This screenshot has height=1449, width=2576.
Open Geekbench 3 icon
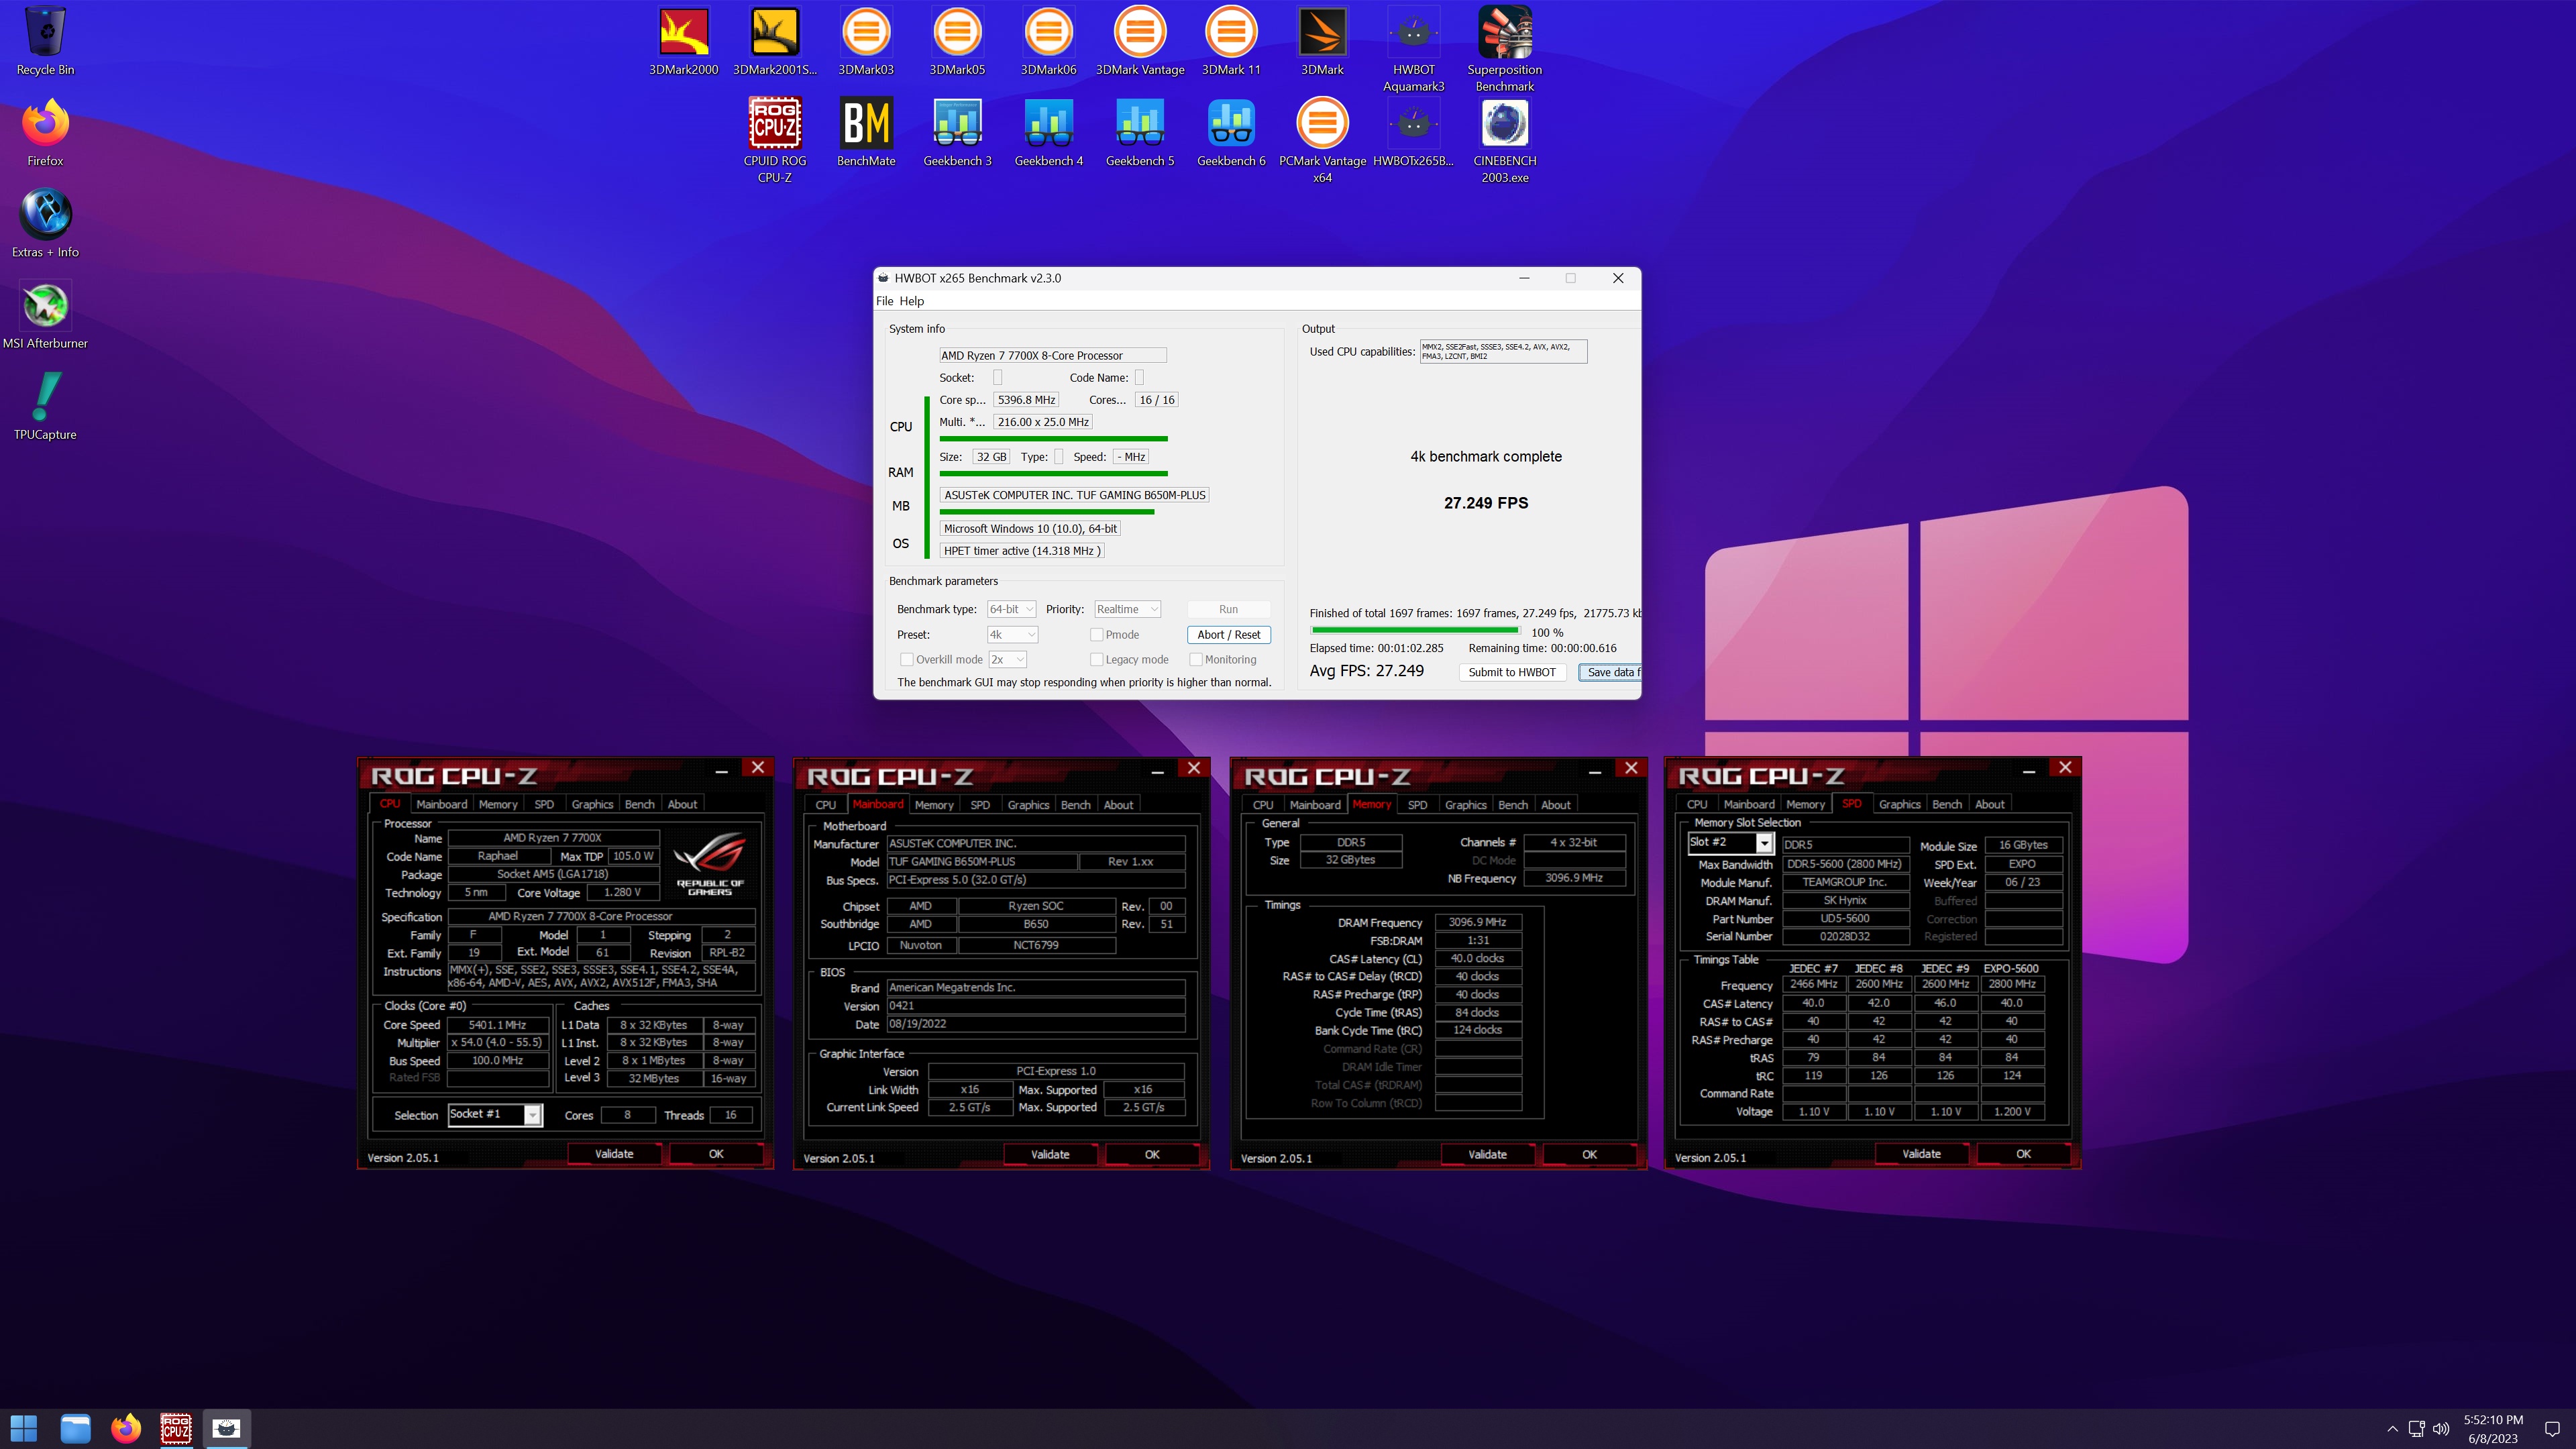point(957,132)
